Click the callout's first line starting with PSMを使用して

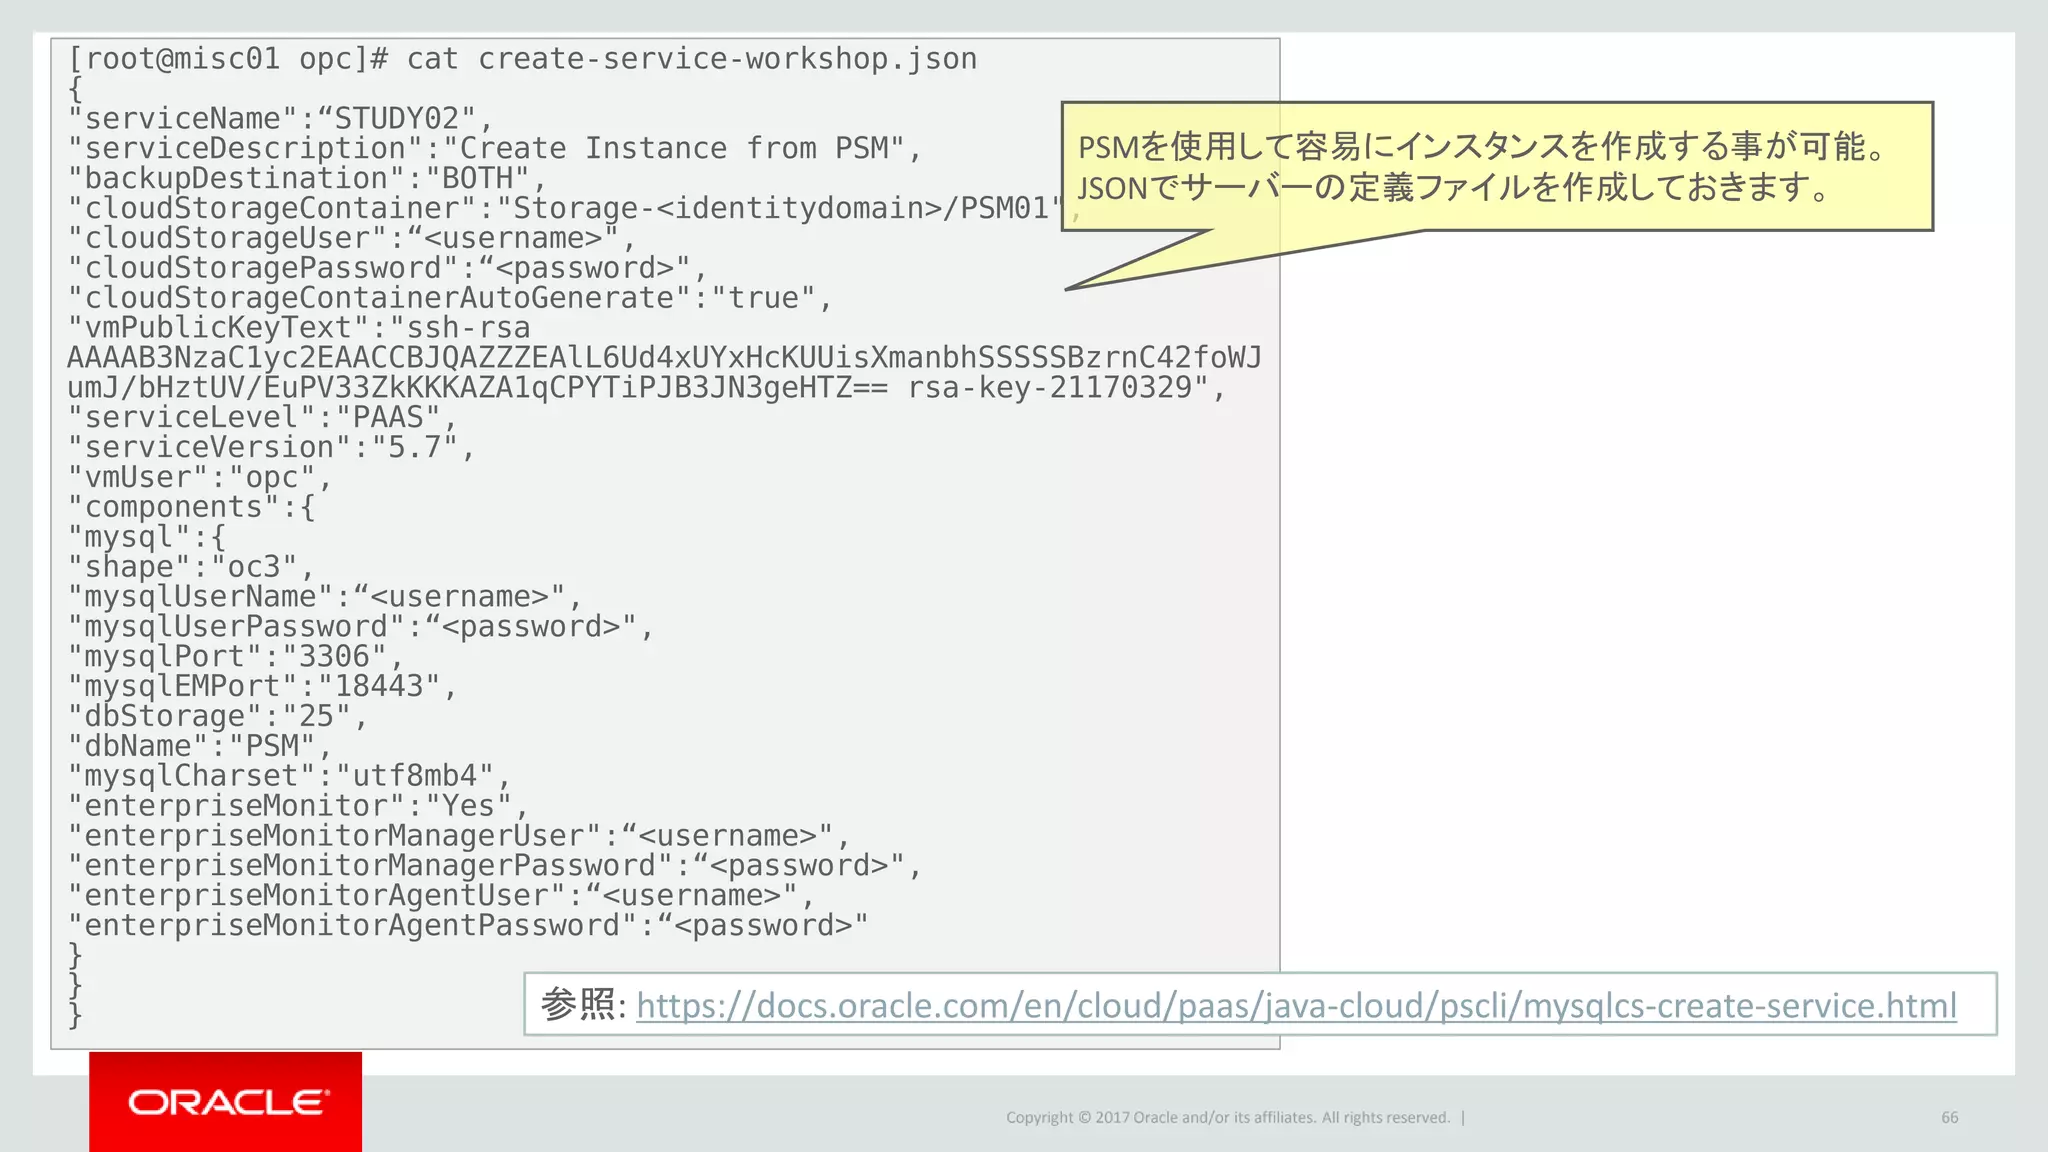1483,147
